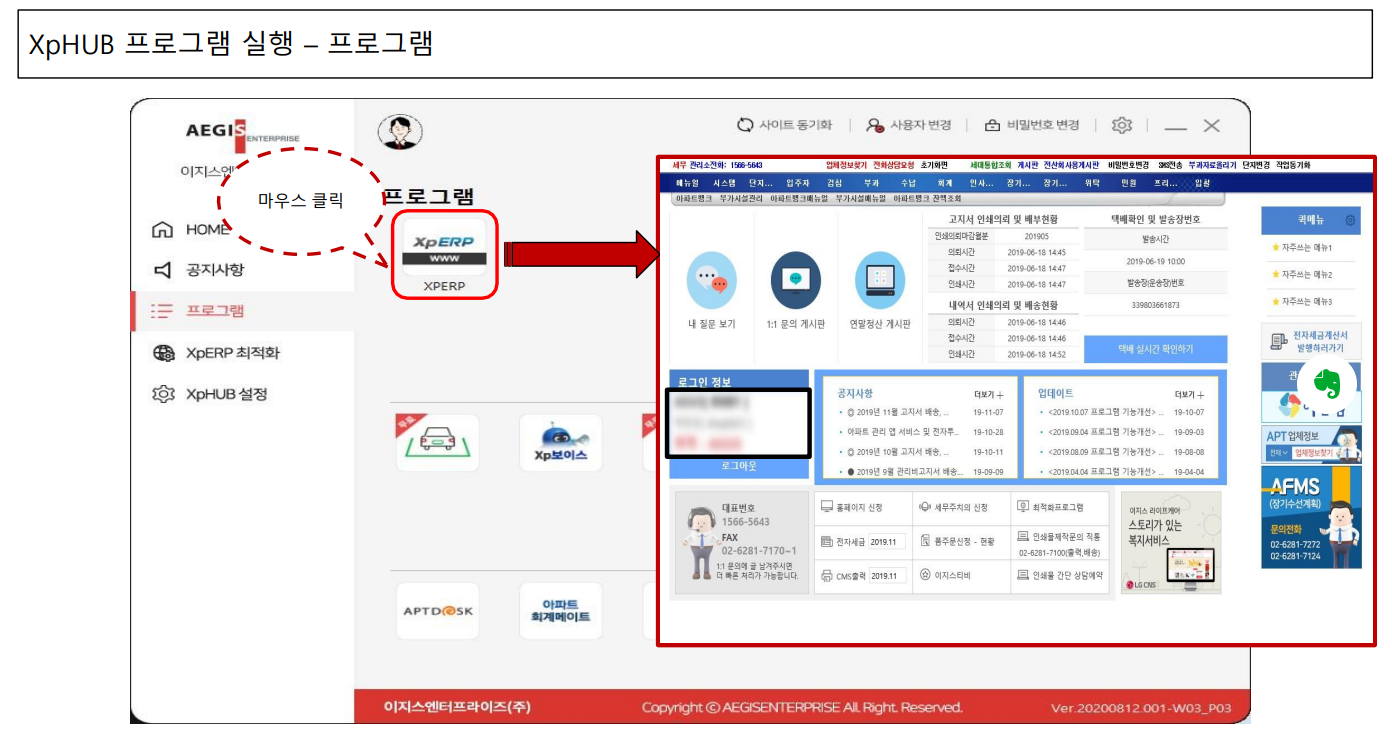Click 로그아웃 button
The width and height of the screenshot is (1392, 747).
pyautogui.click(x=738, y=466)
